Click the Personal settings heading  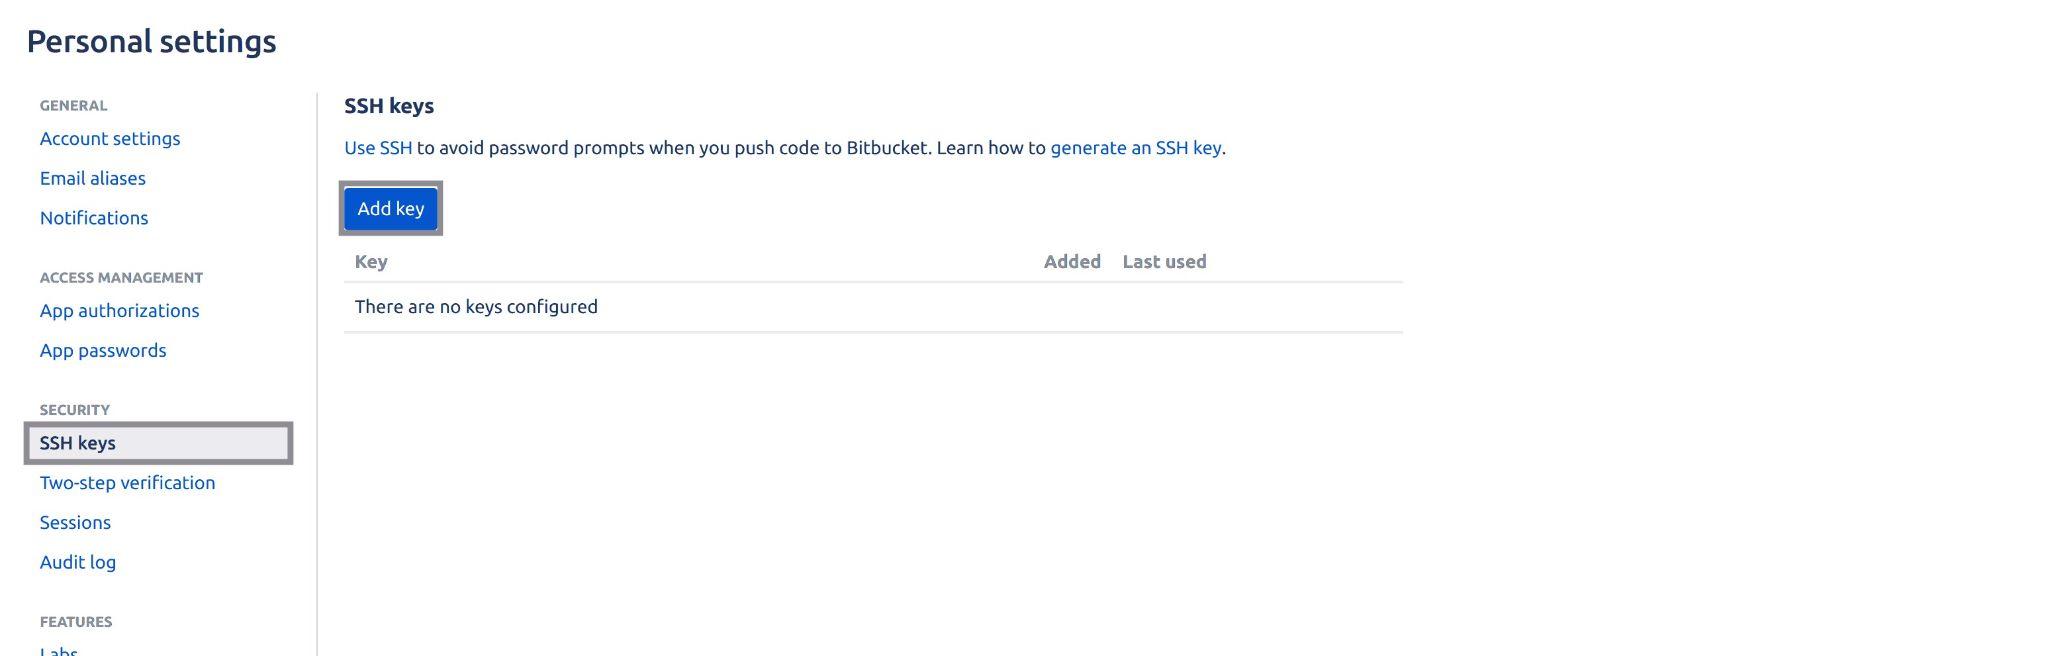152,41
